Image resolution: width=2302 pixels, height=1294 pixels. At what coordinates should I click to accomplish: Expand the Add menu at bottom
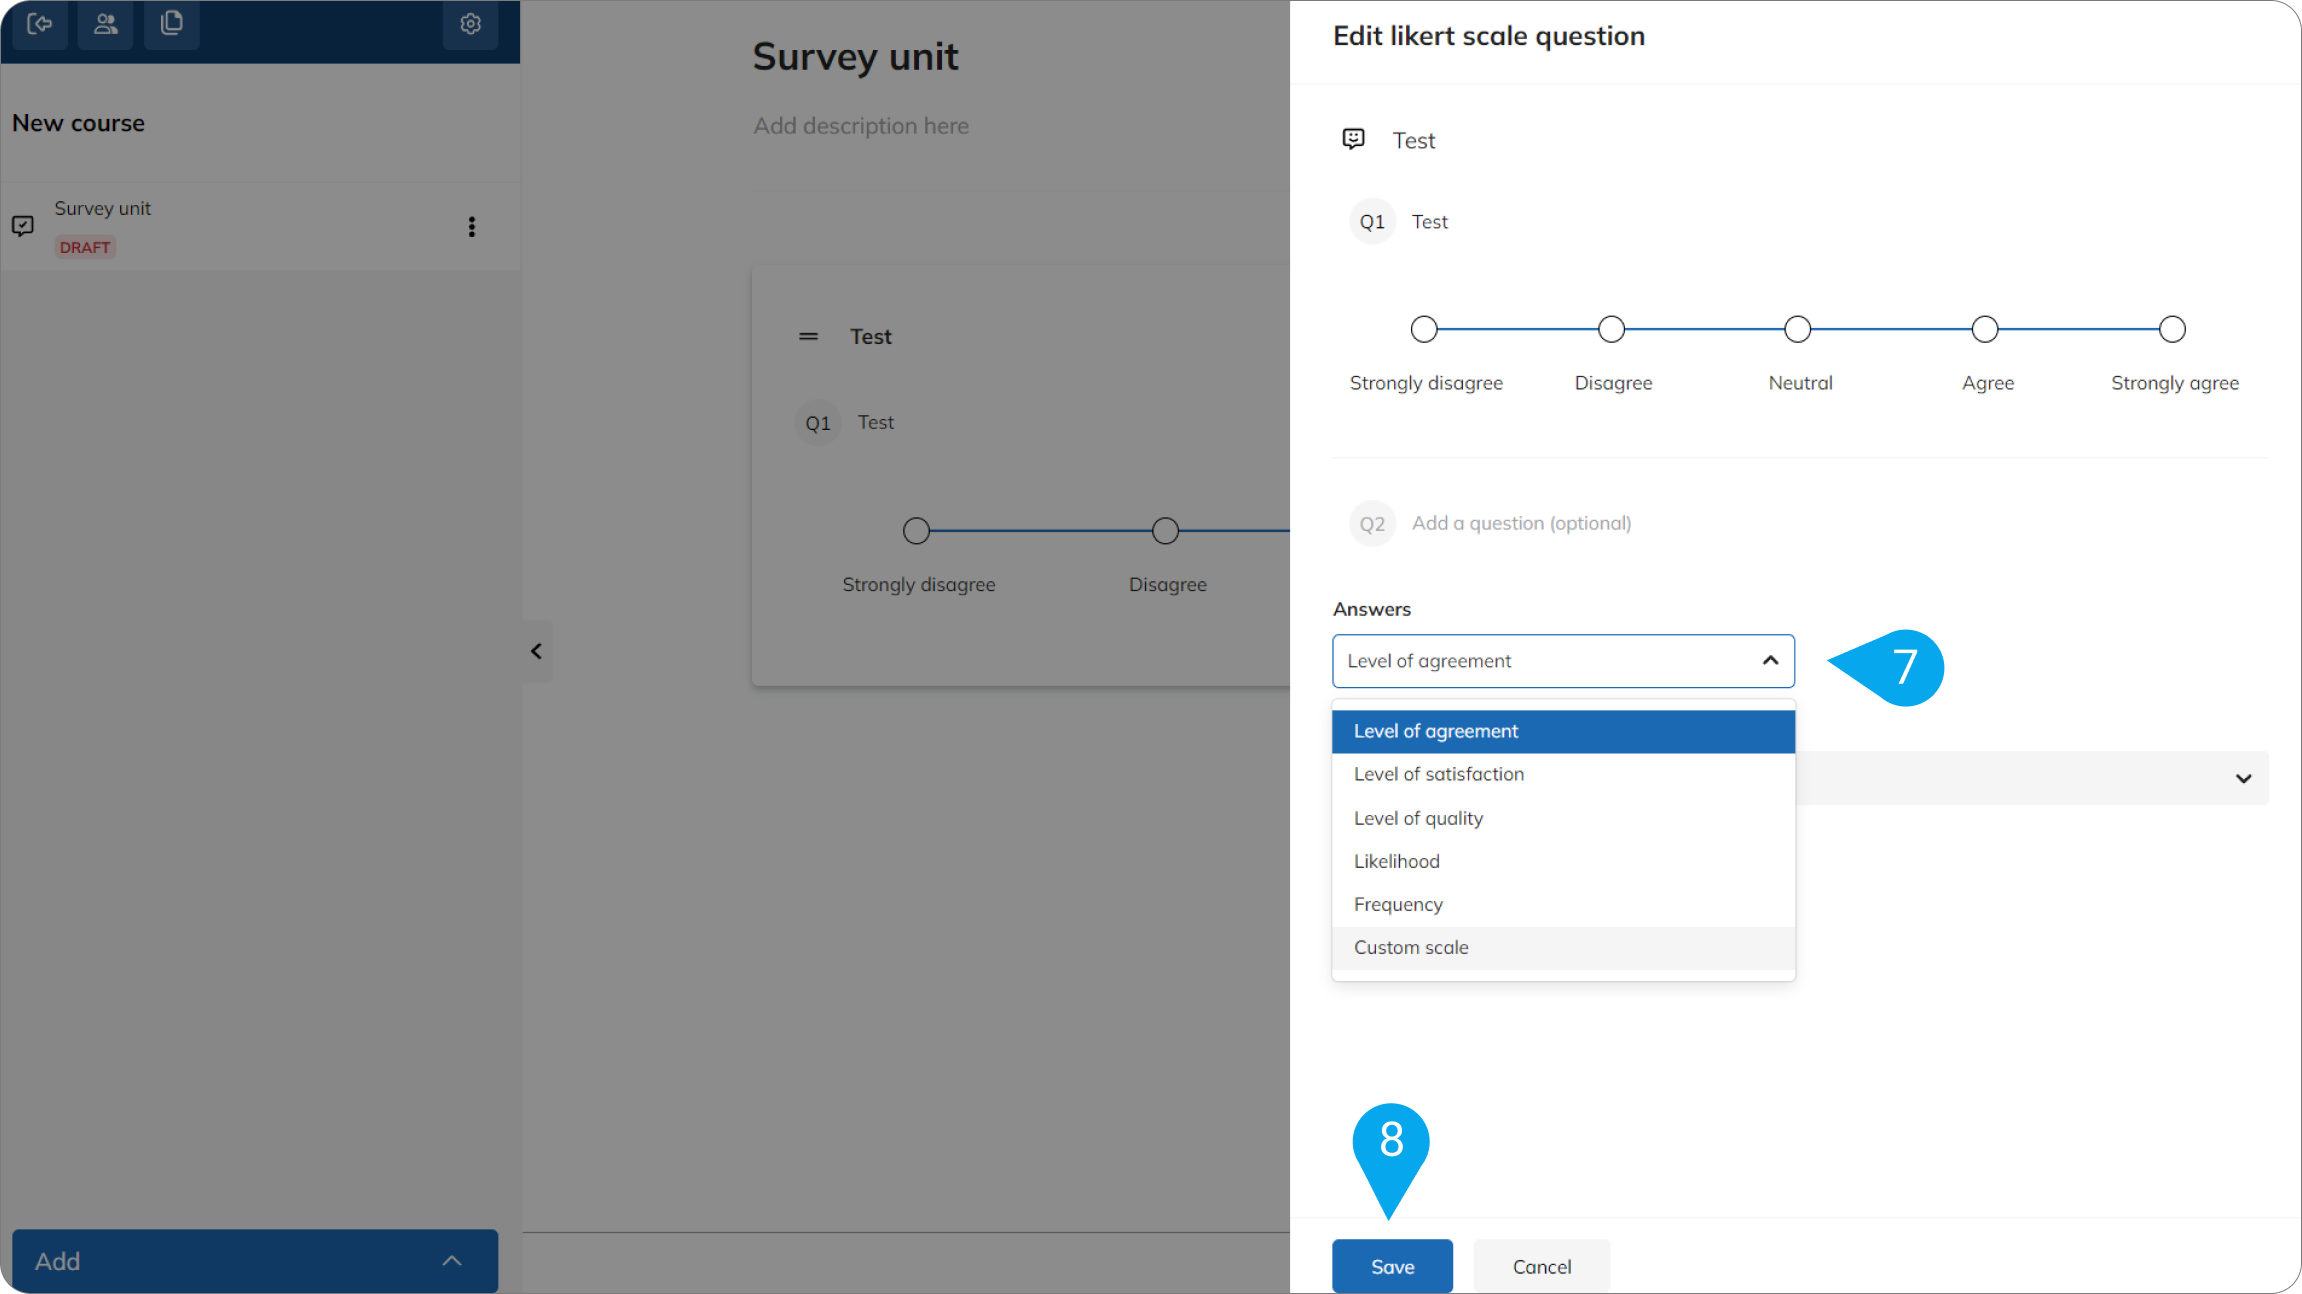[x=255, y=1261]
